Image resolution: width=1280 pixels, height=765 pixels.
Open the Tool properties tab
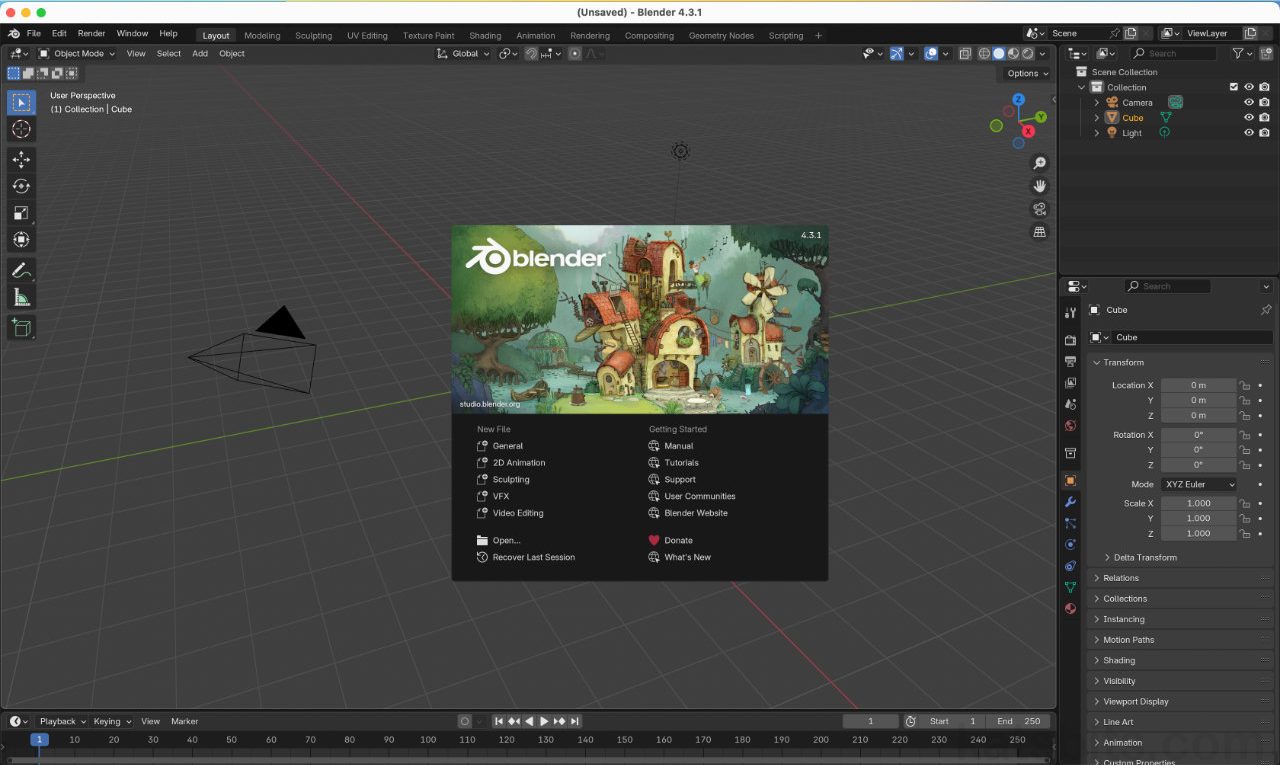tap(1070, 313)
